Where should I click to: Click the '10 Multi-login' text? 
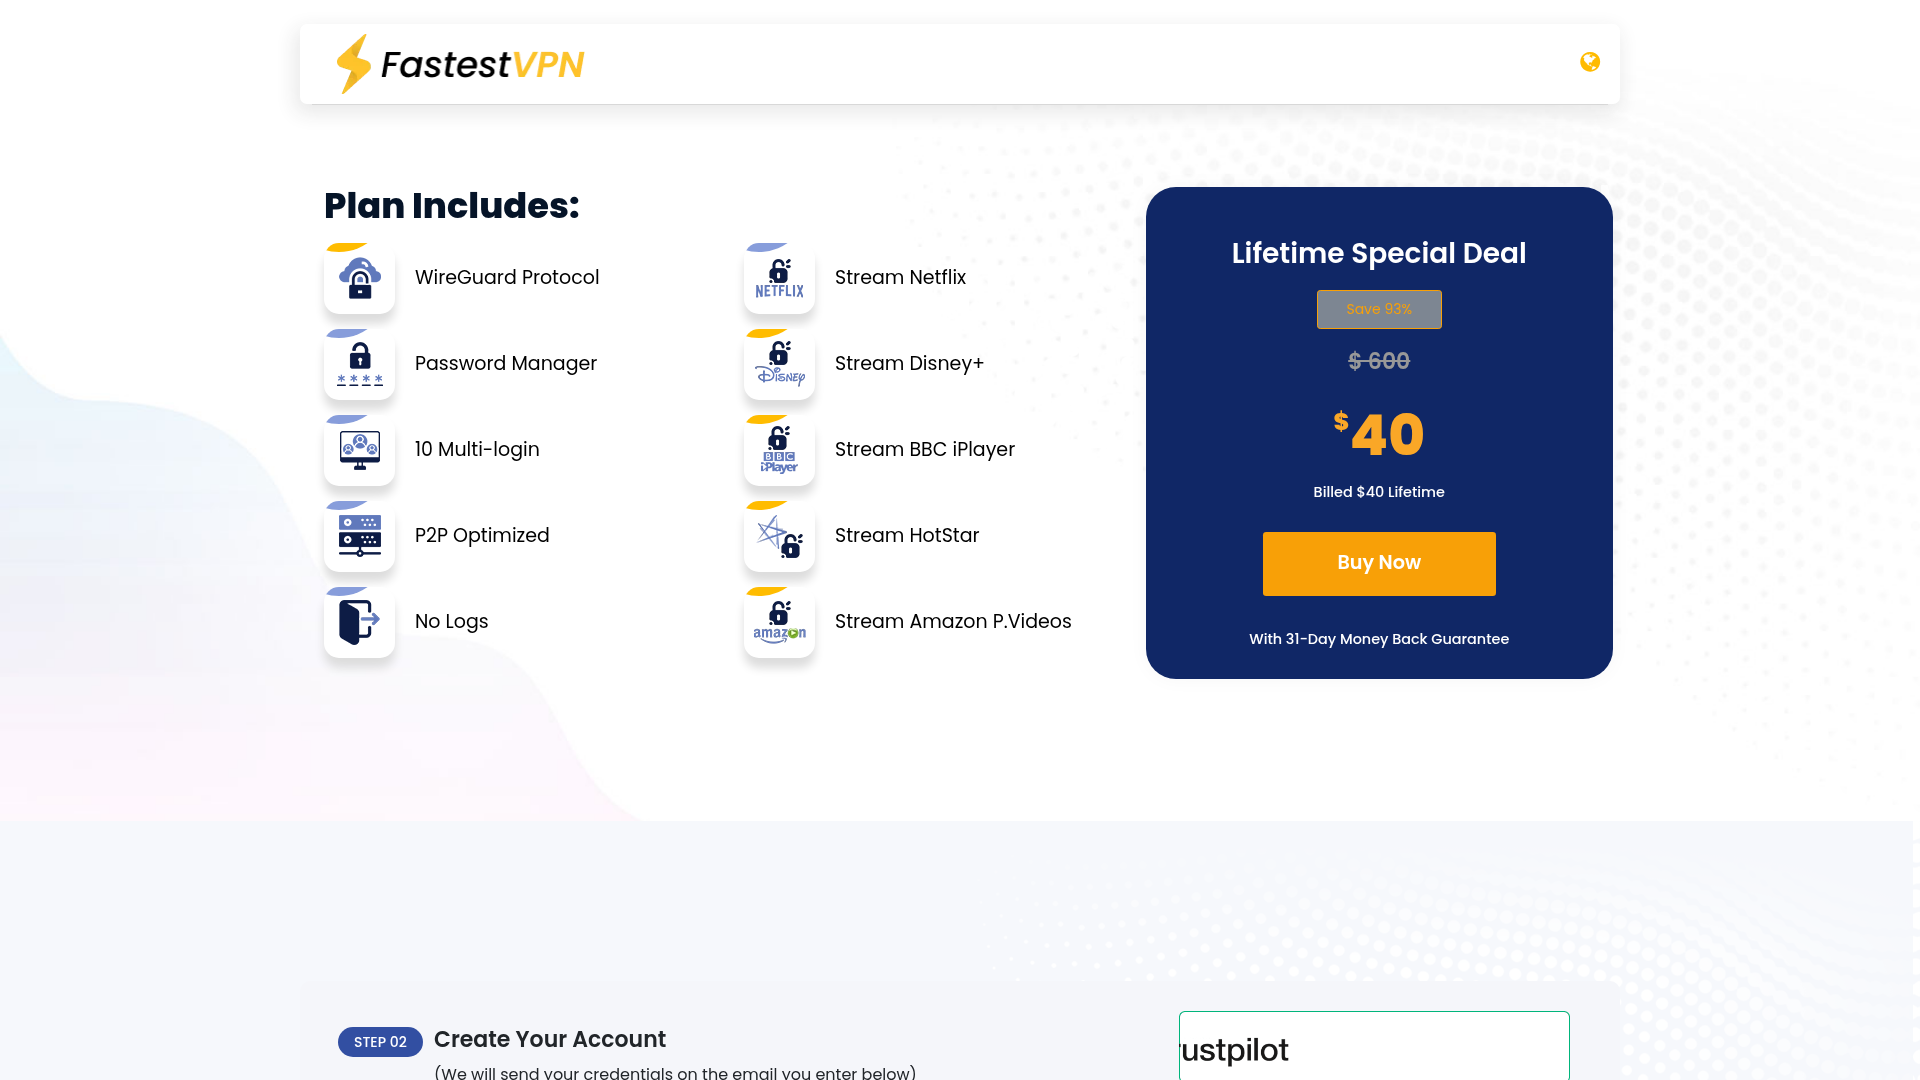(x=477, y=449)
